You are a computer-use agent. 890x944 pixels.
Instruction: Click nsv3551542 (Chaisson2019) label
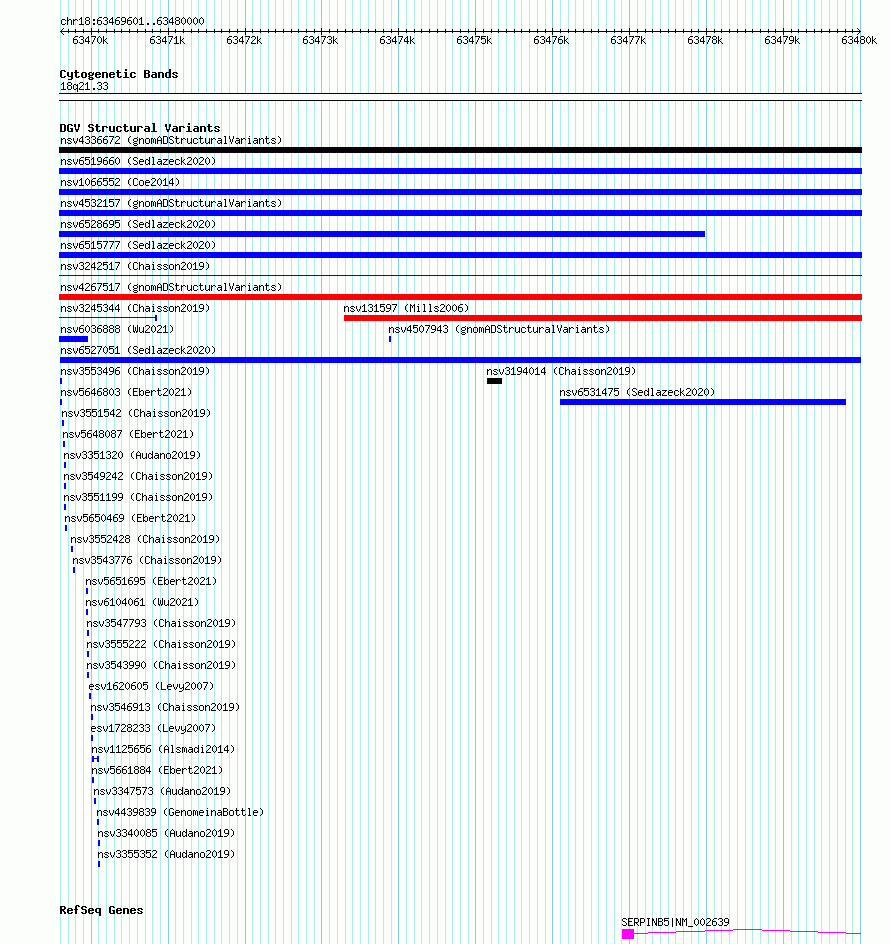click(x=136, y=414)
